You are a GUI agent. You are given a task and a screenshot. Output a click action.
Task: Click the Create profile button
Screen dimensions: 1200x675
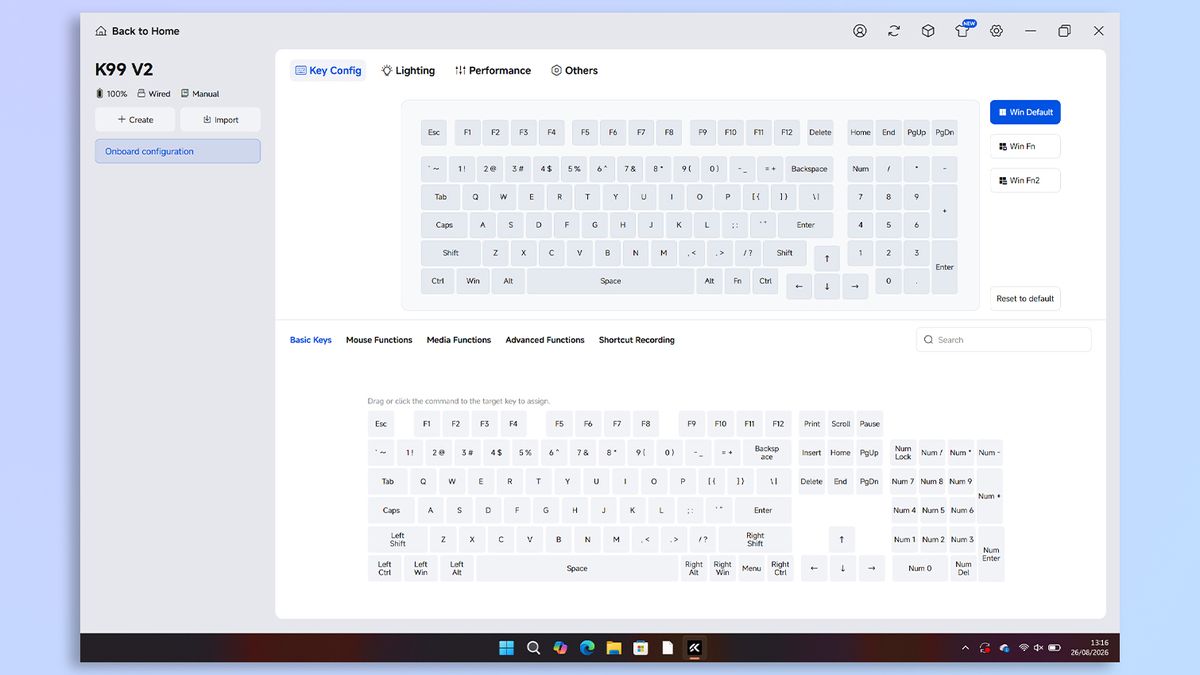[x=135, y=120]
